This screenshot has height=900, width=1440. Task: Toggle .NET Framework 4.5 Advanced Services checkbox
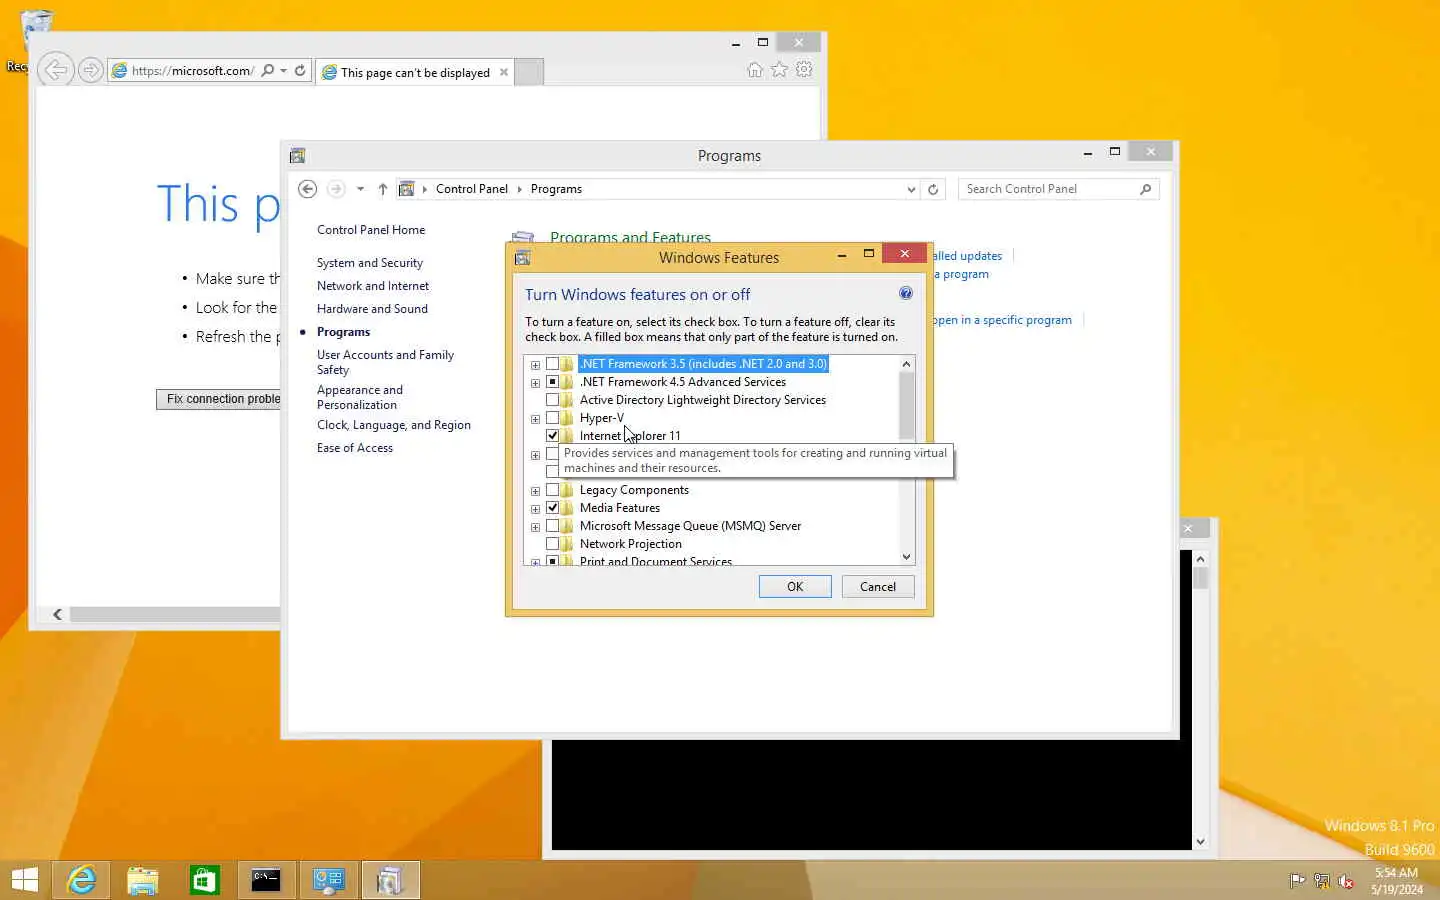coord(552,382)
